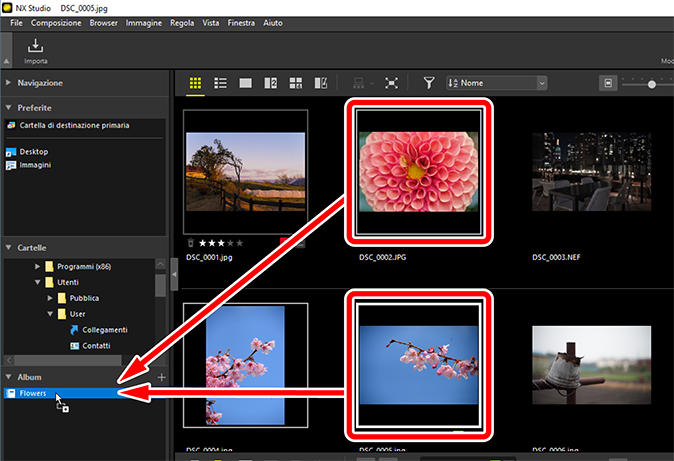Open the Nome sort order dropdown
The width and height of the screenshot is (674, 461).
click(x=497, y=83)
